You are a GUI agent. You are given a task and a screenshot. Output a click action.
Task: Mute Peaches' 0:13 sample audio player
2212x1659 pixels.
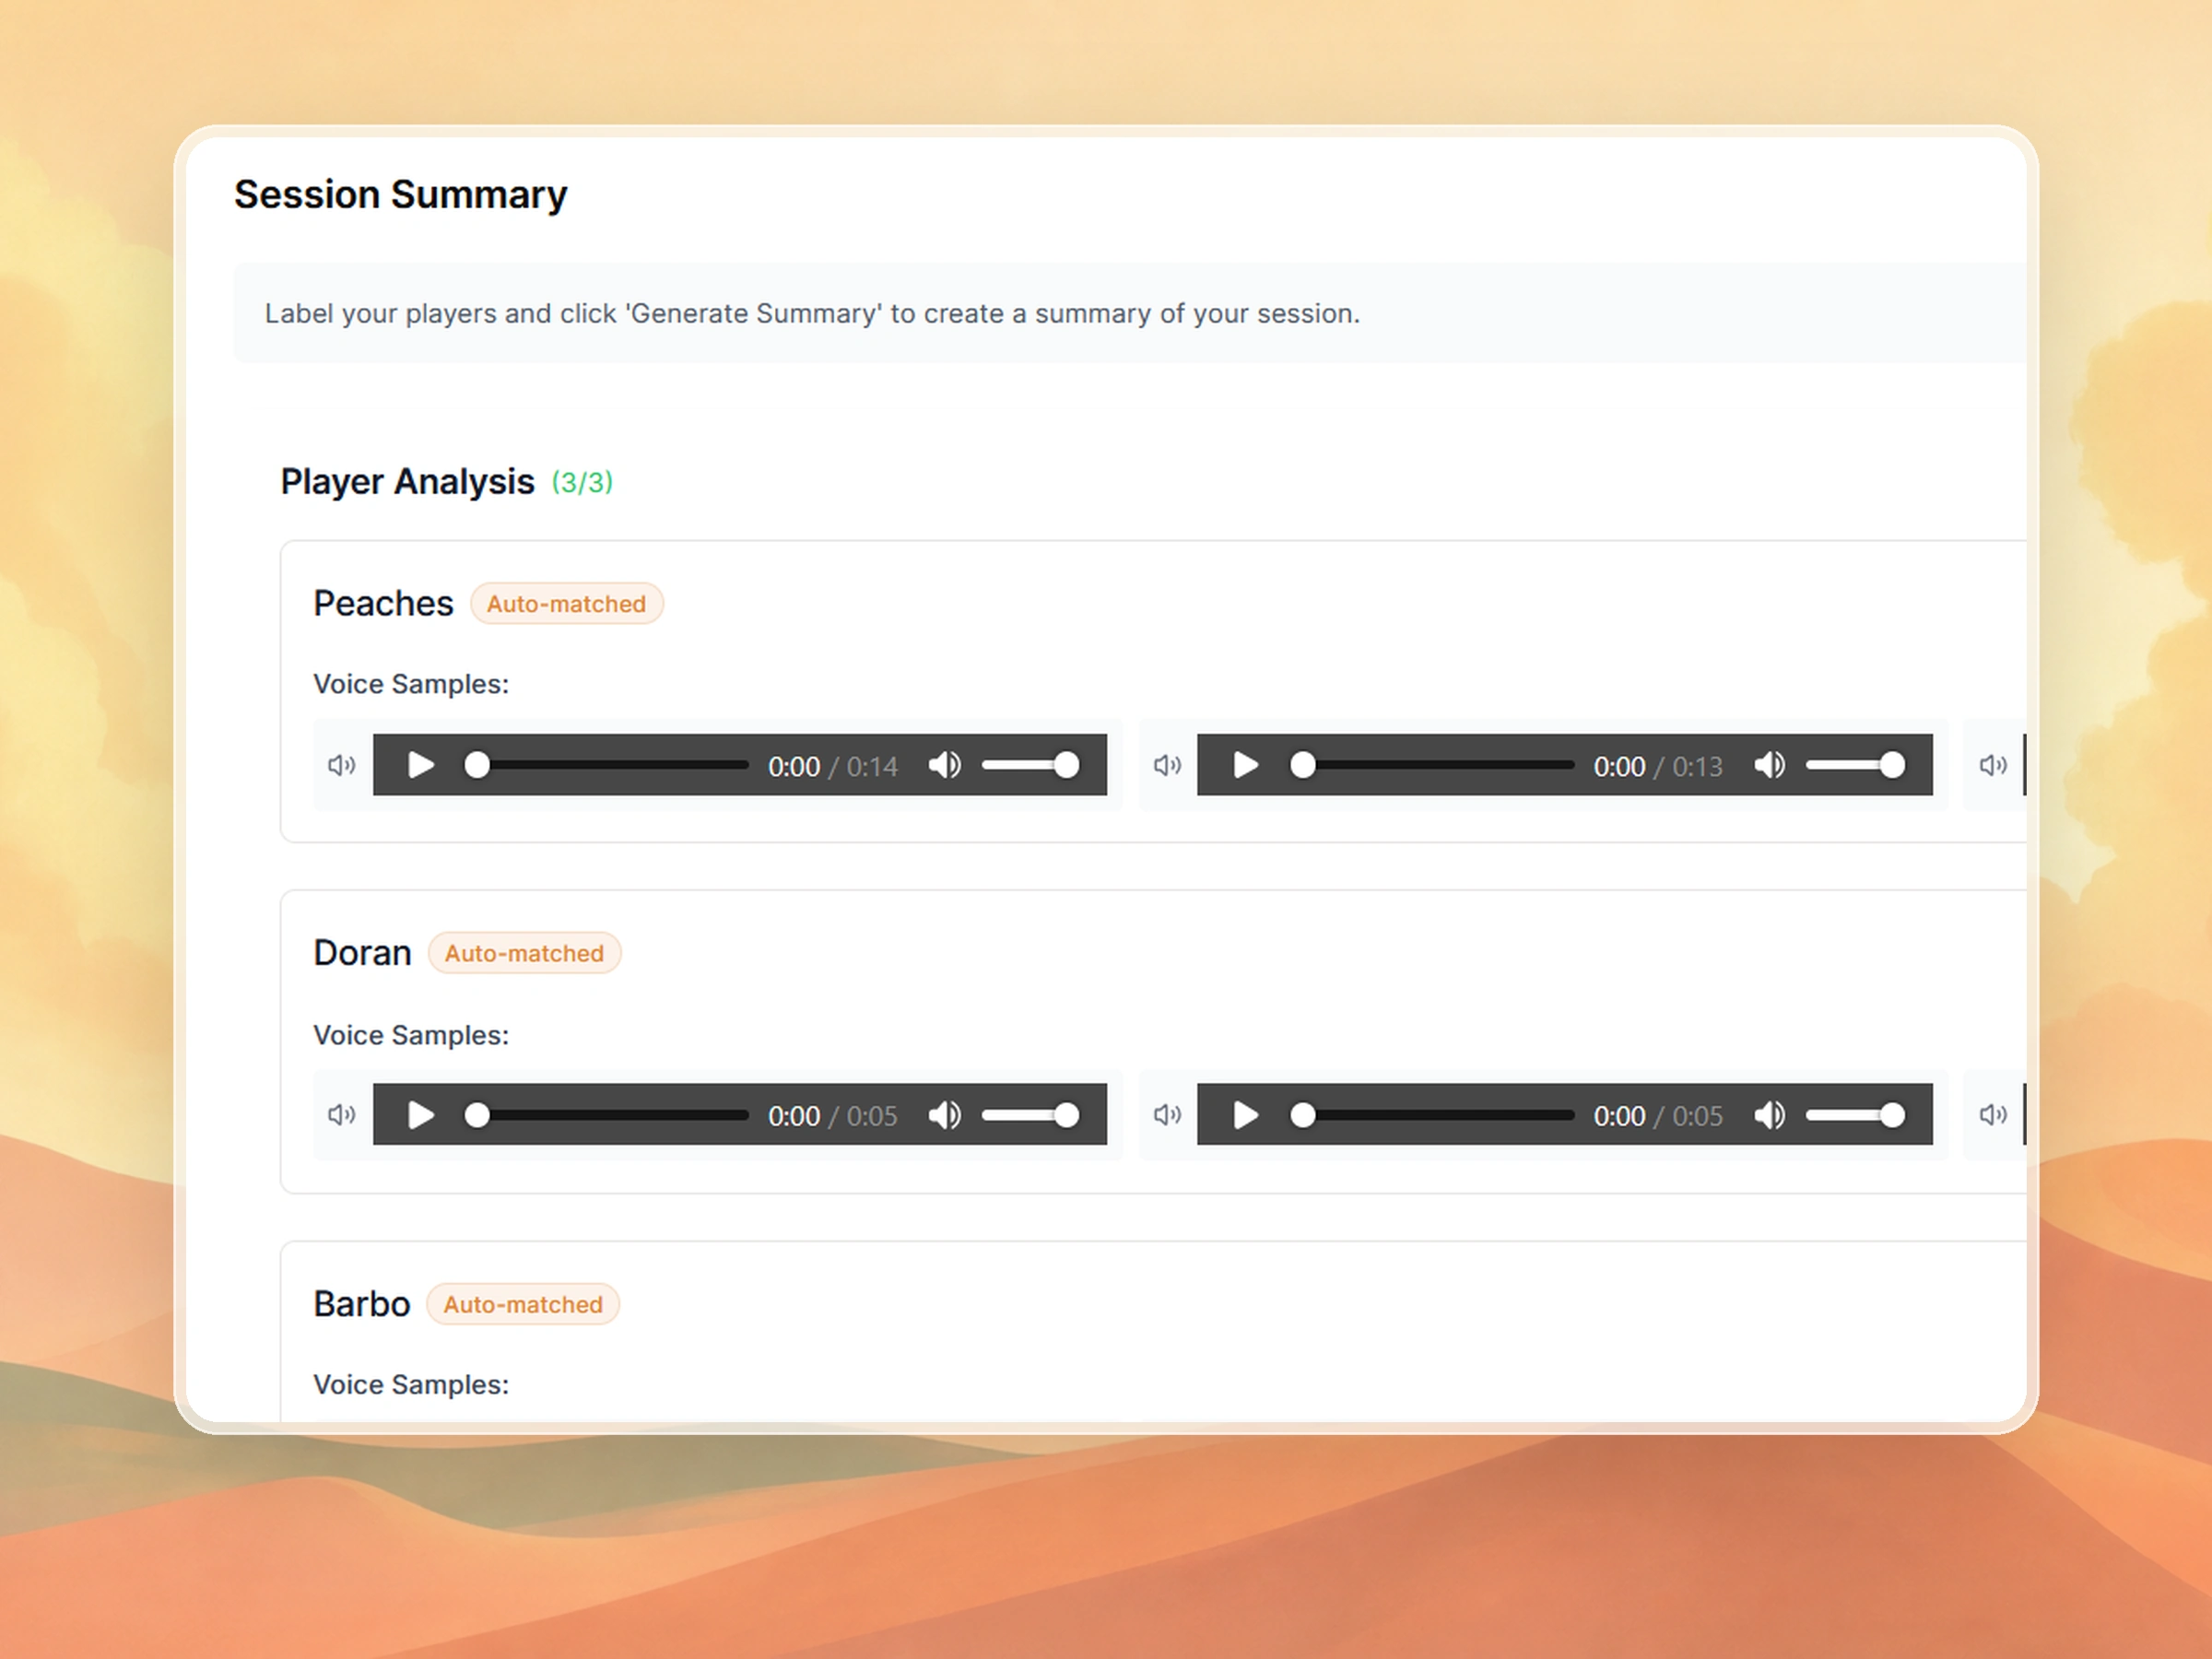coord(1770,766)
